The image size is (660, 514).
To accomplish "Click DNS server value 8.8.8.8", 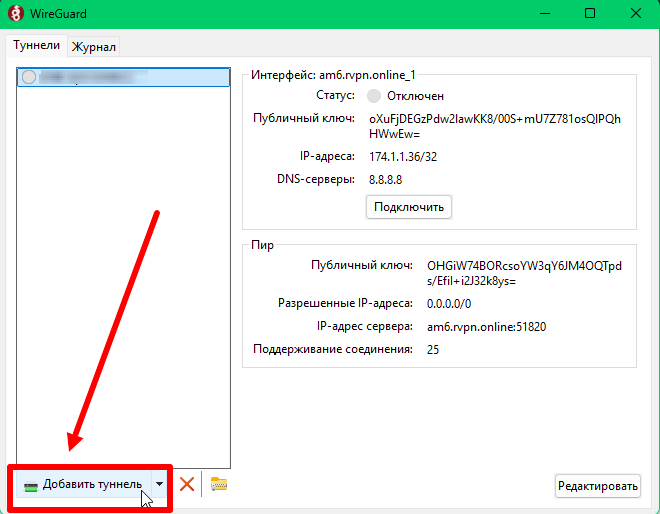I will click(385, 180).
